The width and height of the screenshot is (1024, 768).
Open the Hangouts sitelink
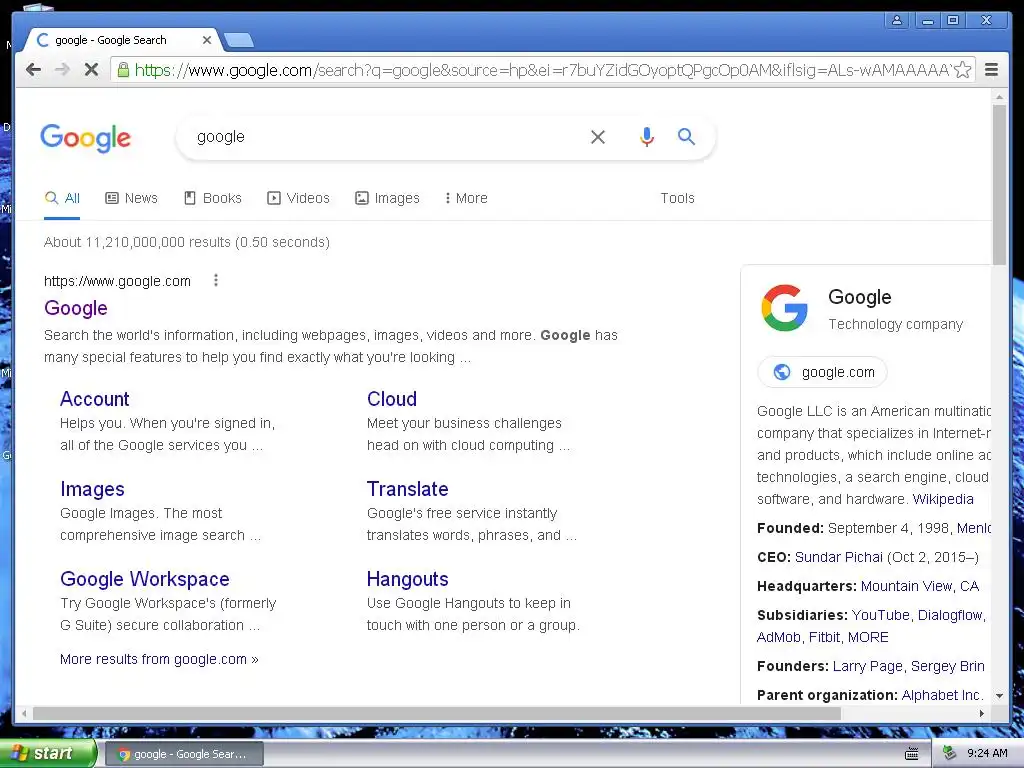click(408, 579)
